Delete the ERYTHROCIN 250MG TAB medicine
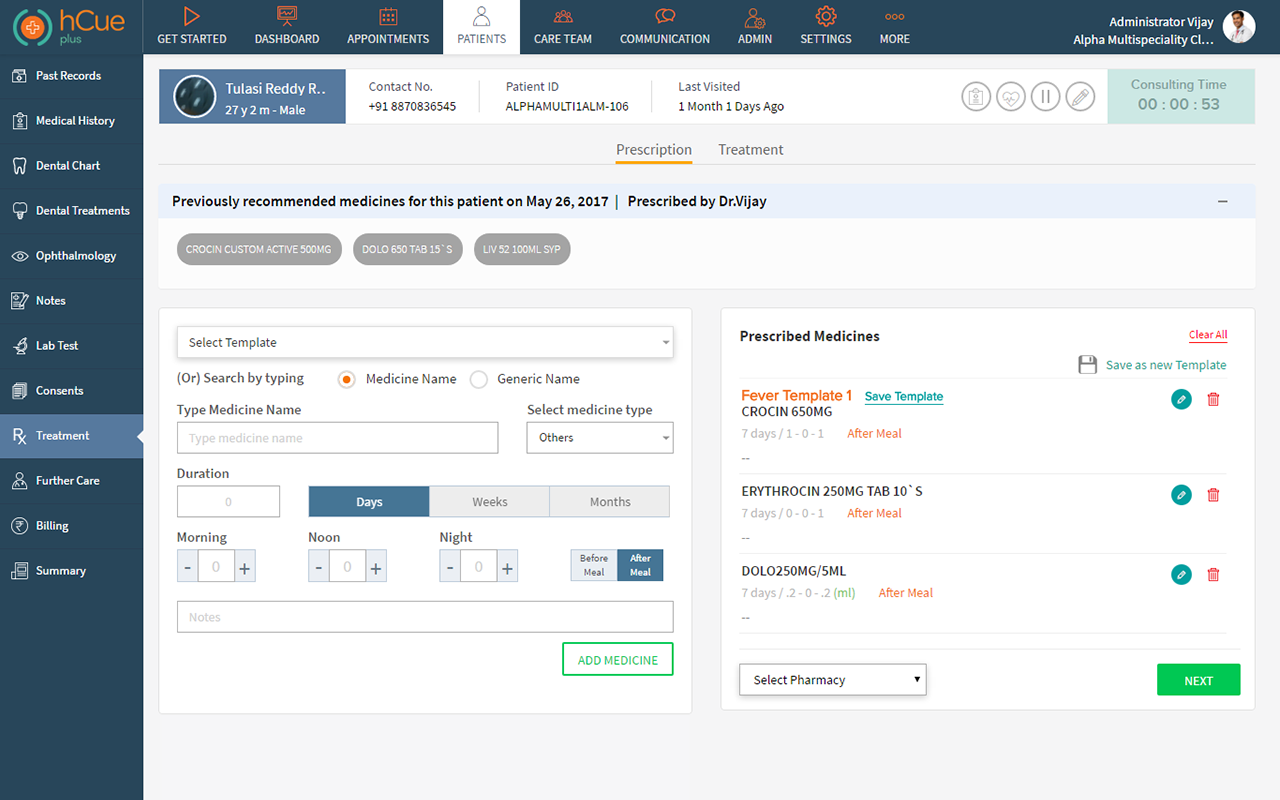This screenshot has height=800, width=1280. [1213, 495]
